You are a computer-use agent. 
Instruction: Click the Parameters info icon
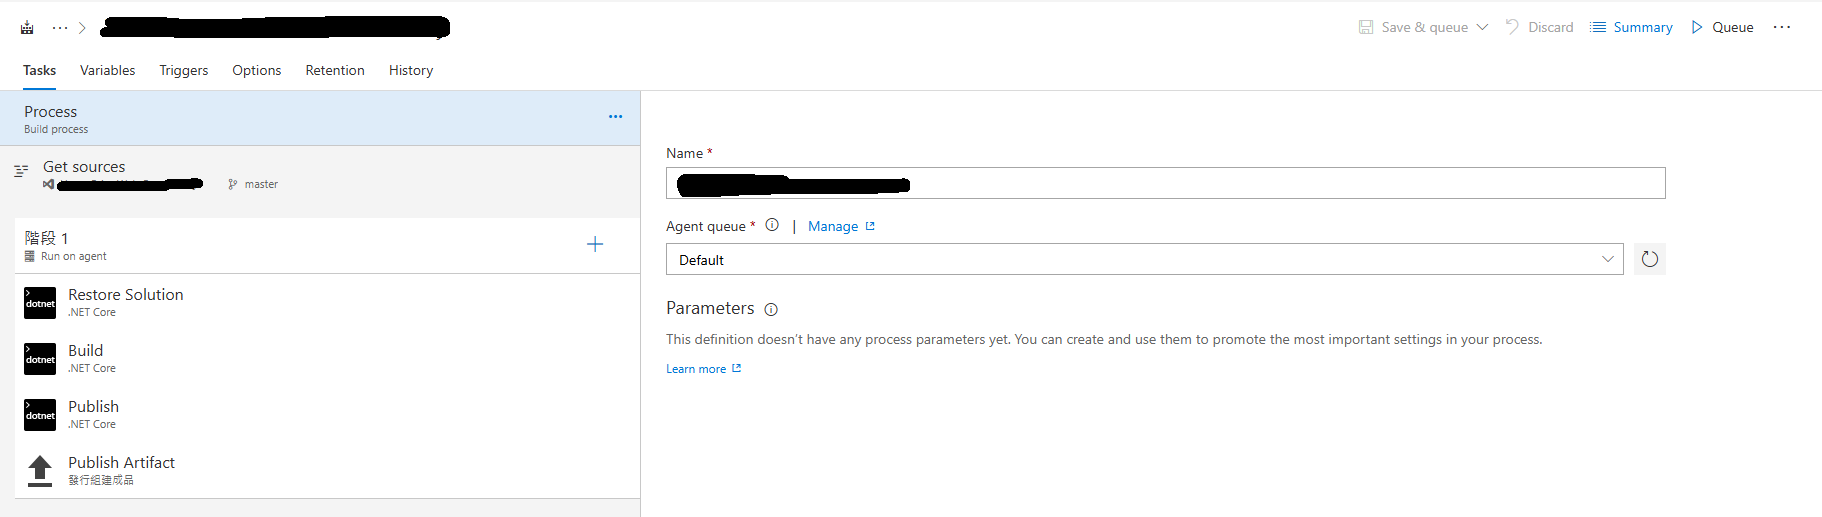click(x=771, y=310)
